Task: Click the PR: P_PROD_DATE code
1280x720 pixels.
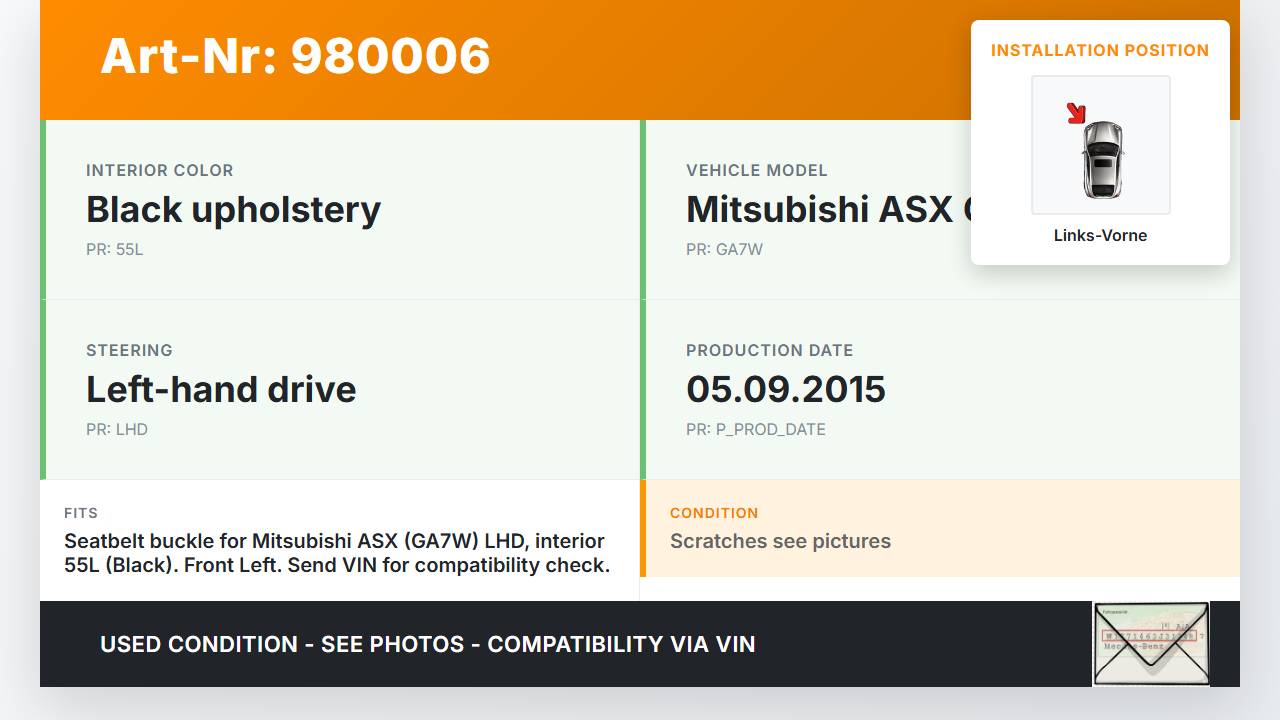Action: 755,430
